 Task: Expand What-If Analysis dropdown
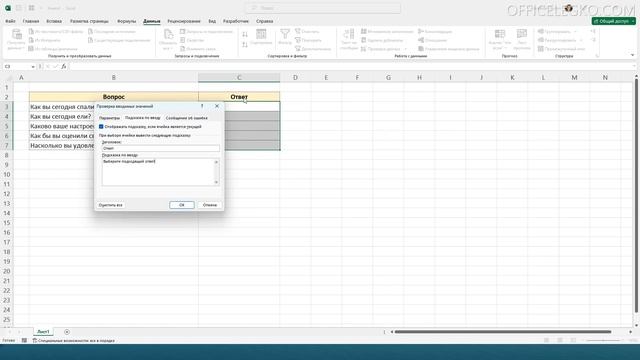coord(506,48)
